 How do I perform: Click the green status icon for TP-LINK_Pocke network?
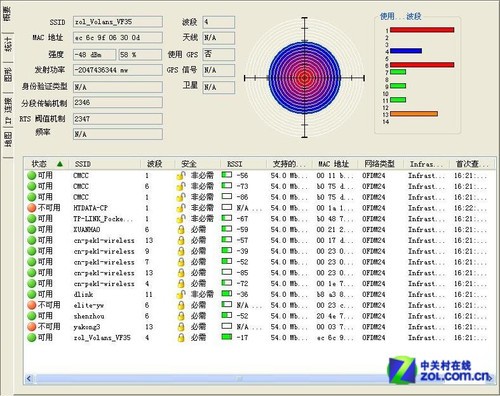click(31, 219)
